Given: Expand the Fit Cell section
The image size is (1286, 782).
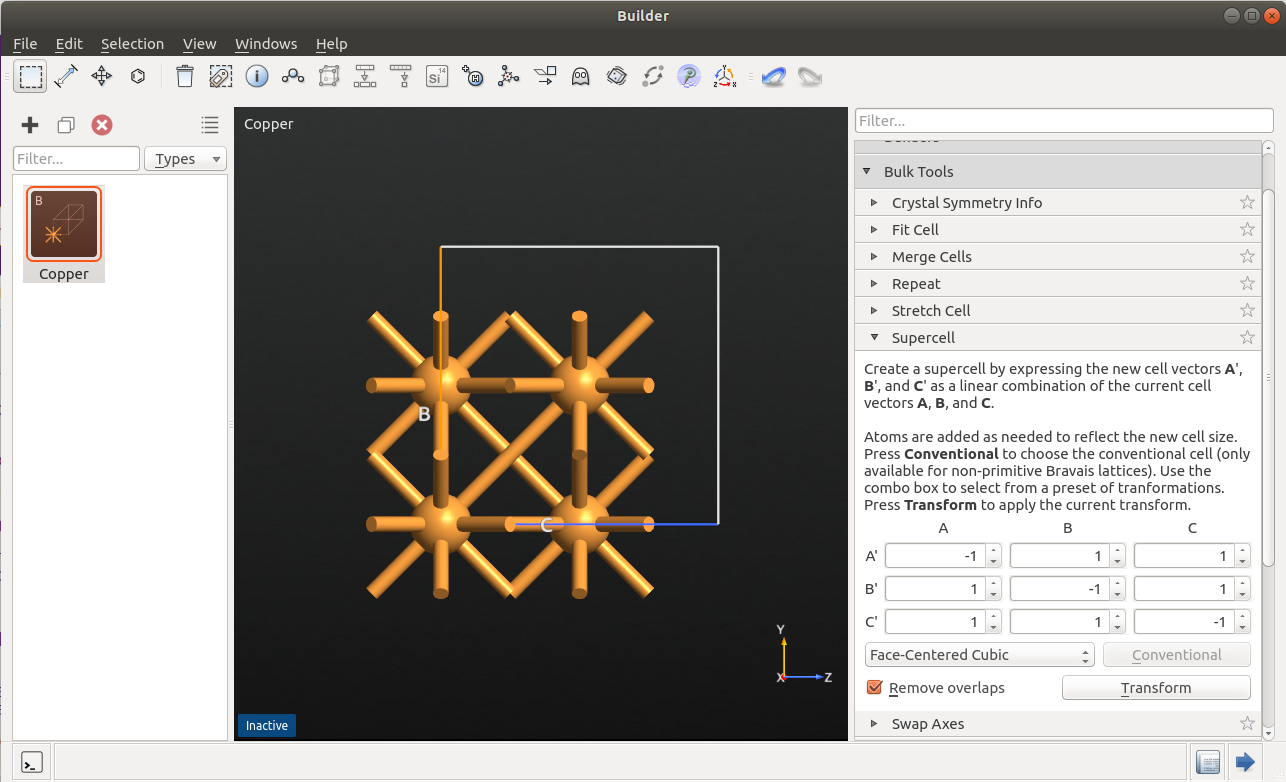Looking at the screenshot, I should coord(874,229).
